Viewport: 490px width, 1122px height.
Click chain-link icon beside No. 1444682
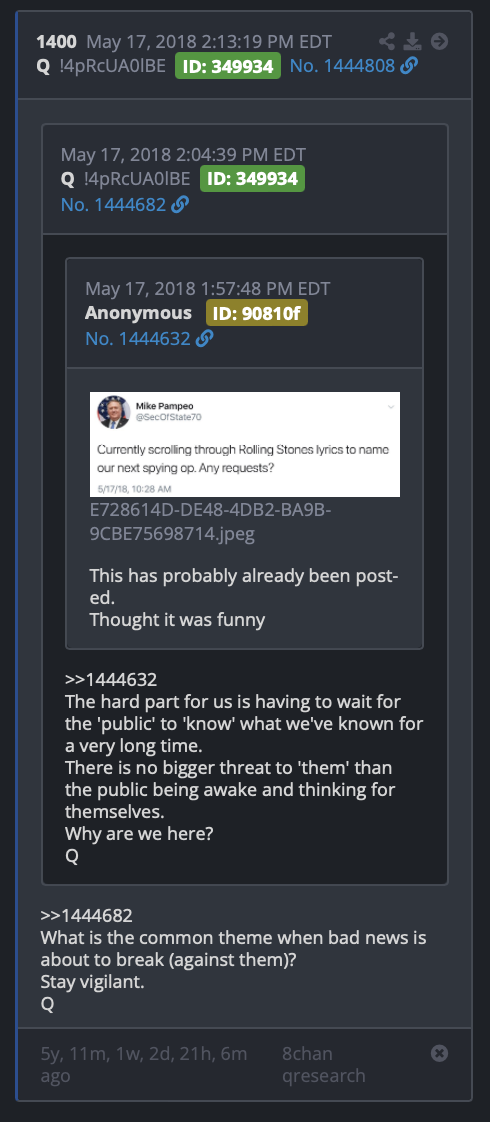click(180, 205)
